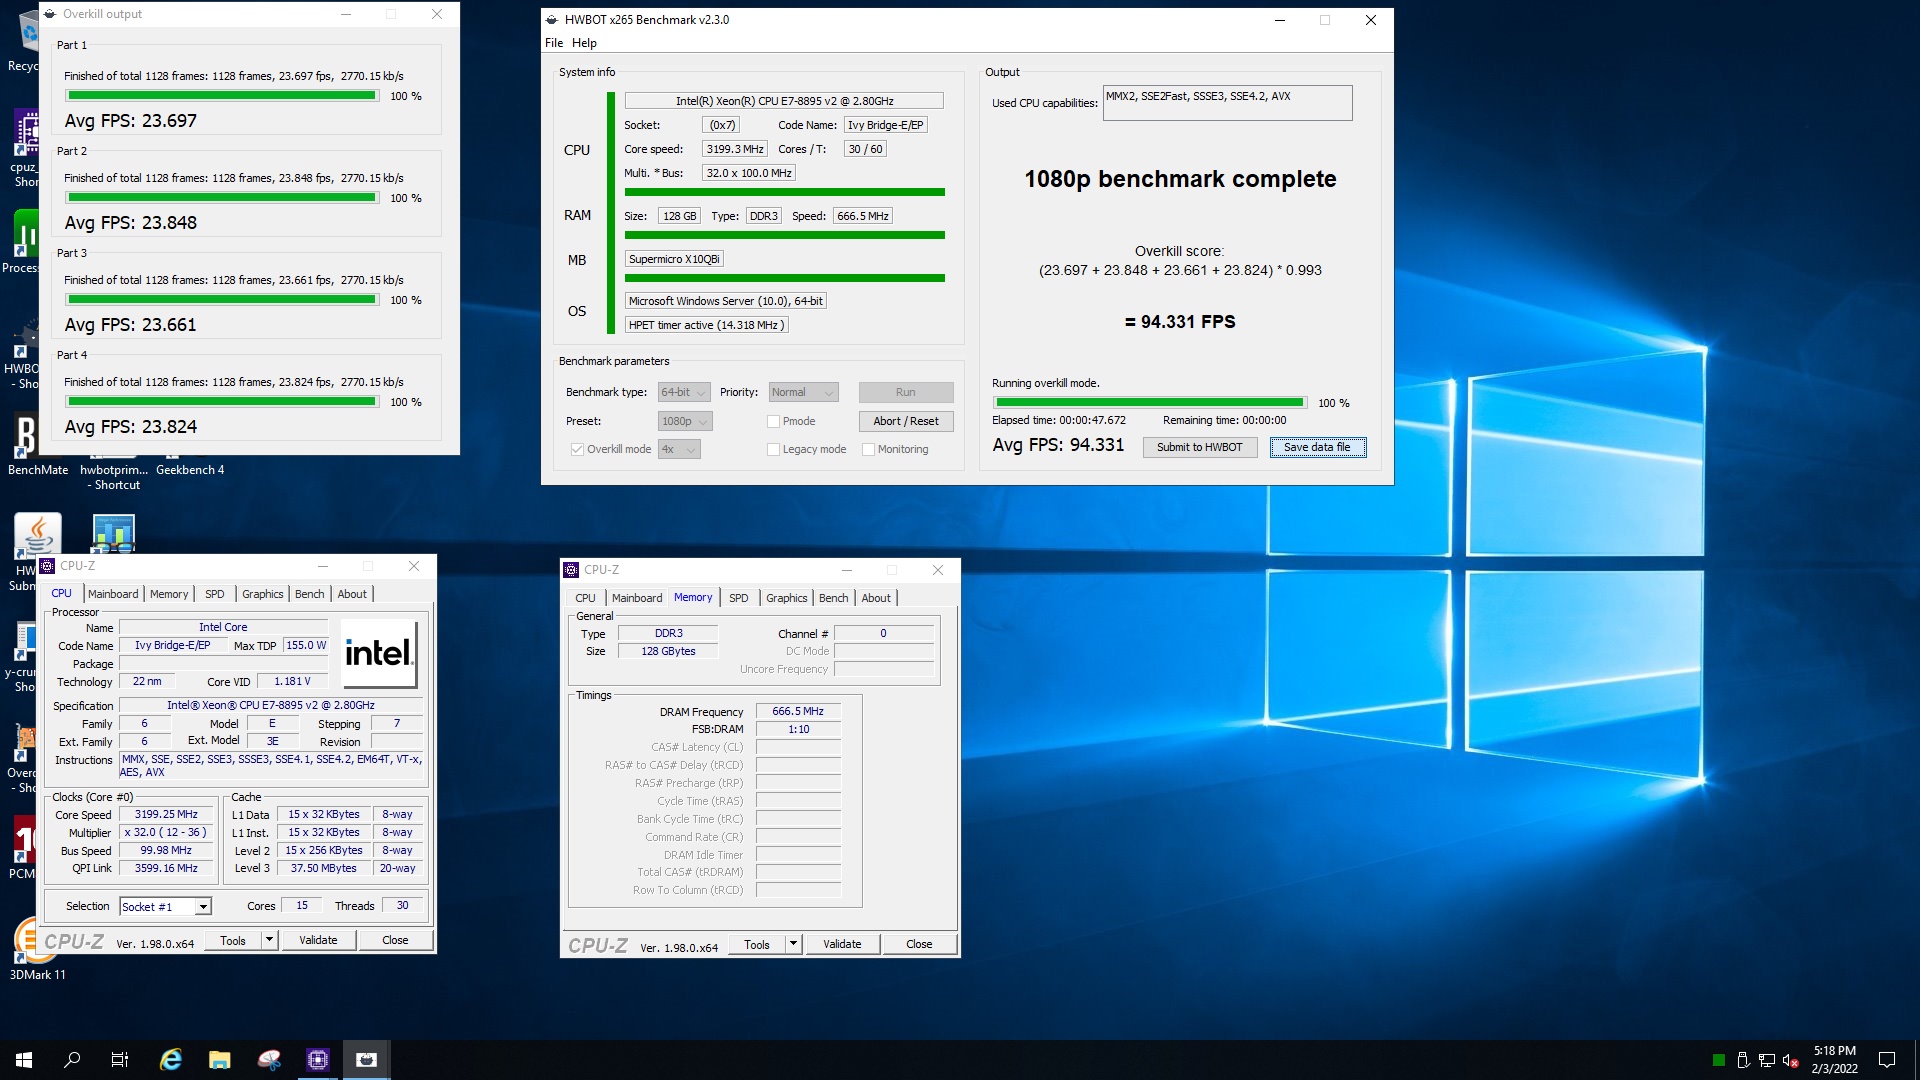Click the Abort / Reset button
This screenshot has height=1080, width=1920.
pos(906,422)
